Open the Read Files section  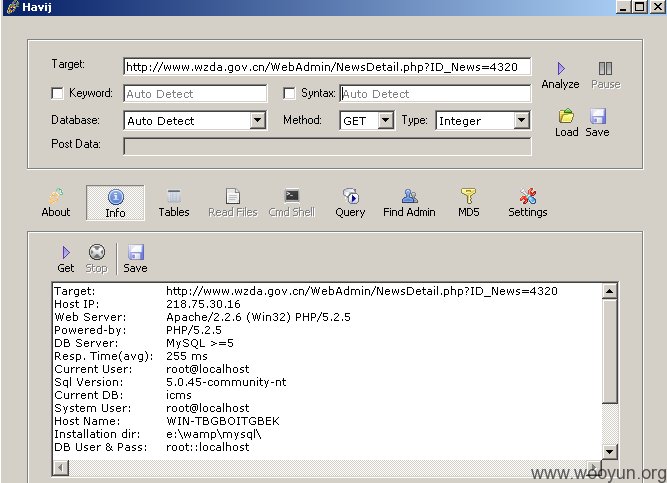click(x=233, y=203)
